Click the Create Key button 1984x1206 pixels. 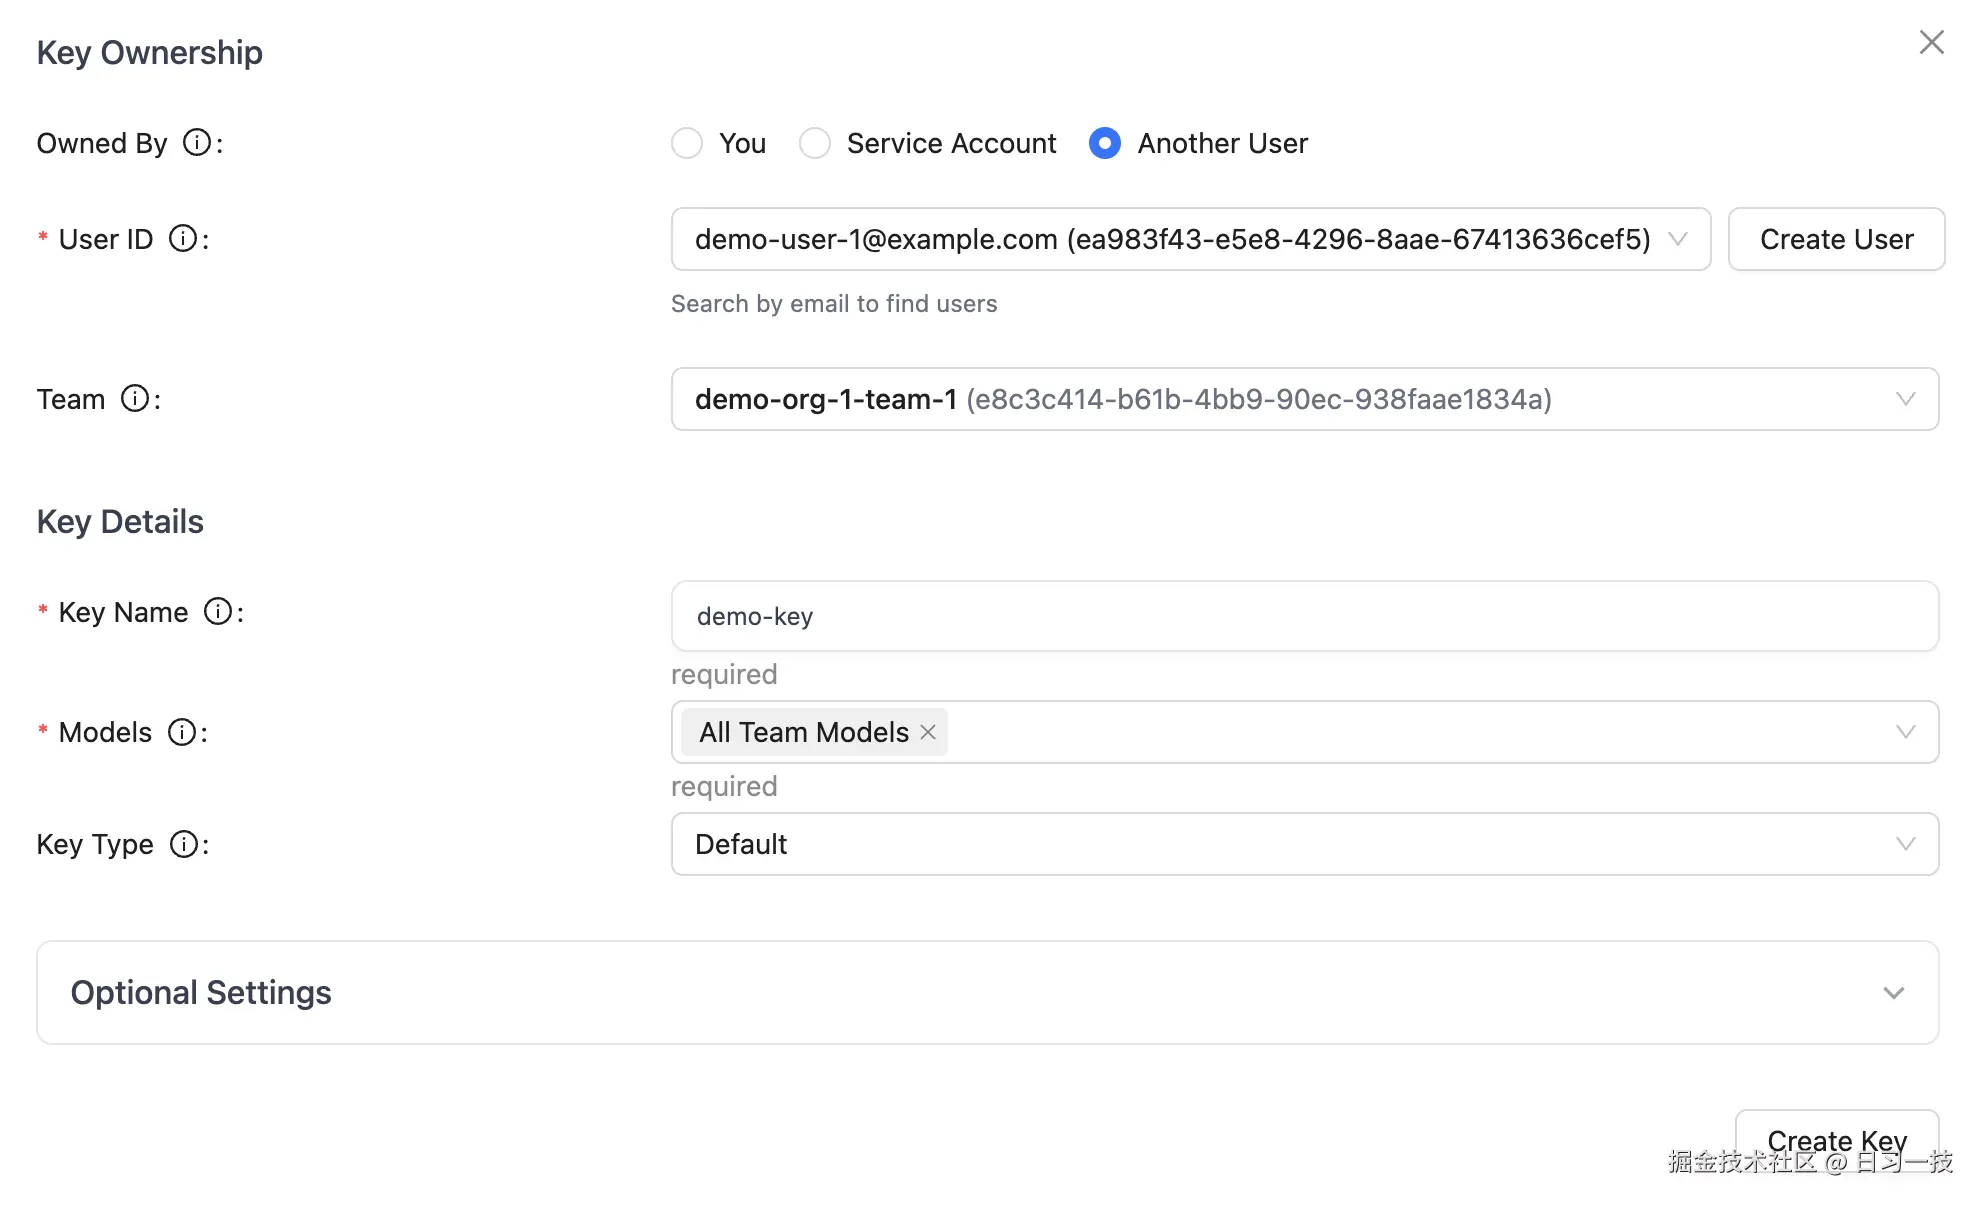click(1836, 1140)
